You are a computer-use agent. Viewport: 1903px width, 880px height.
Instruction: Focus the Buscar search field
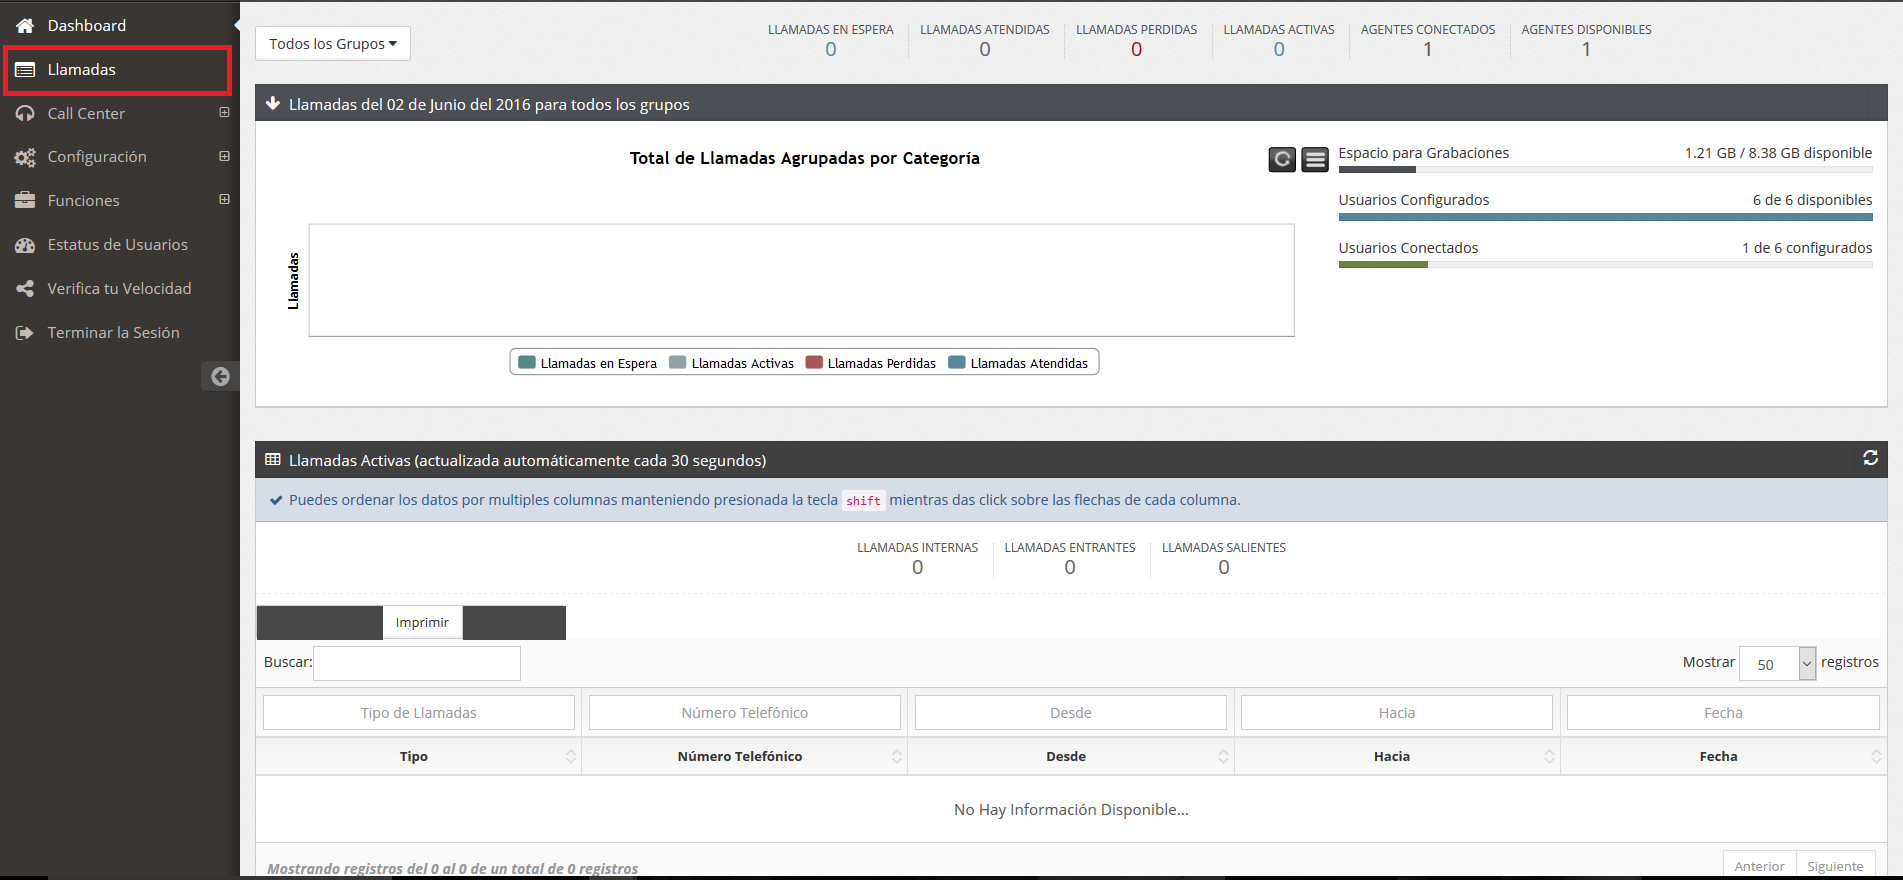(x=417, y=663)
